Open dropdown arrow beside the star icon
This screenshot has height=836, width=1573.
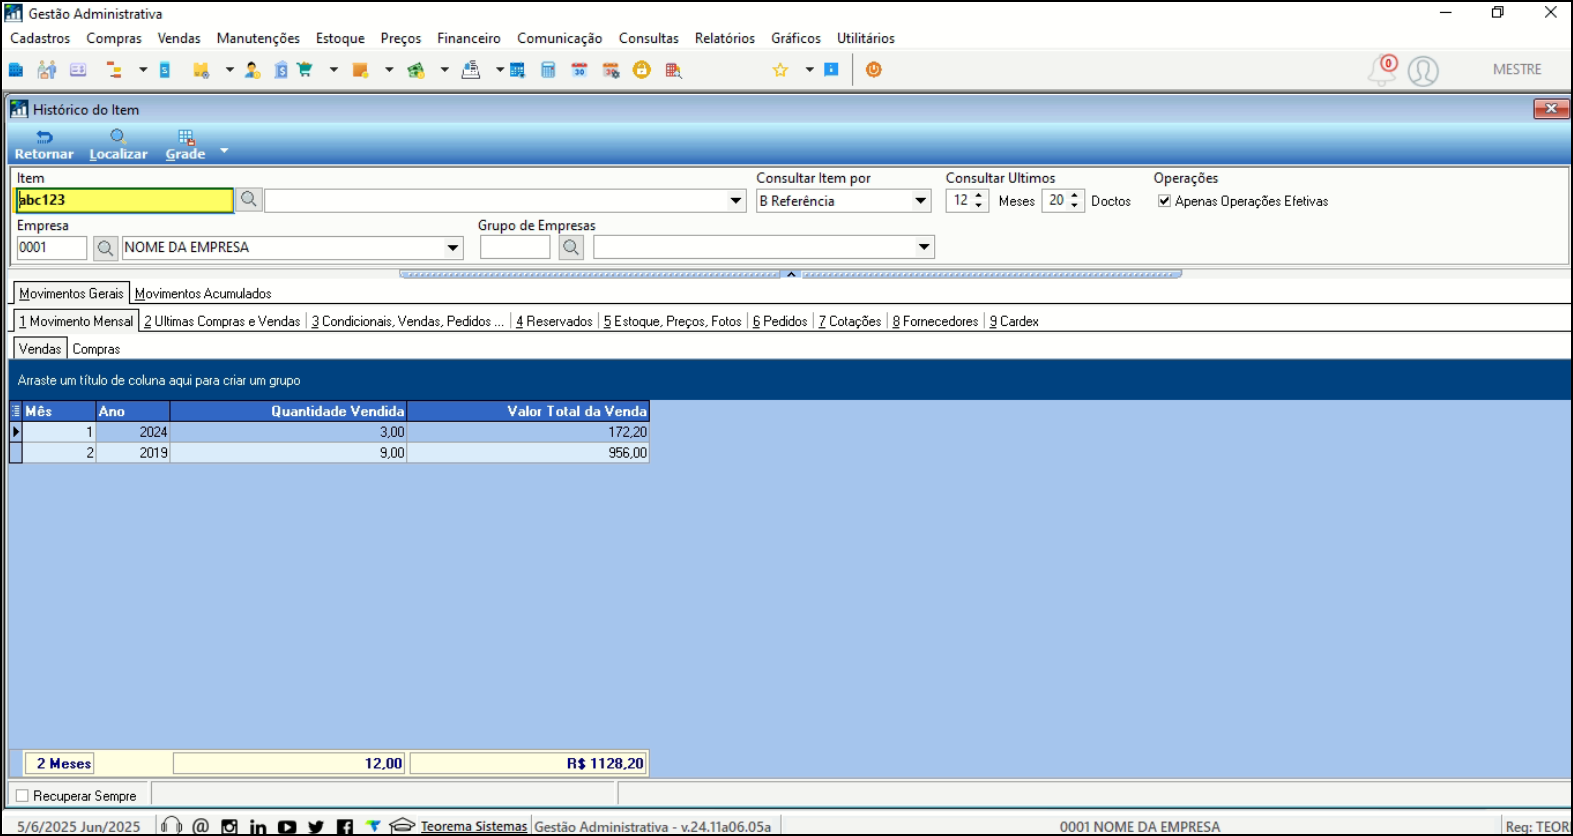[x=809, y=70]
